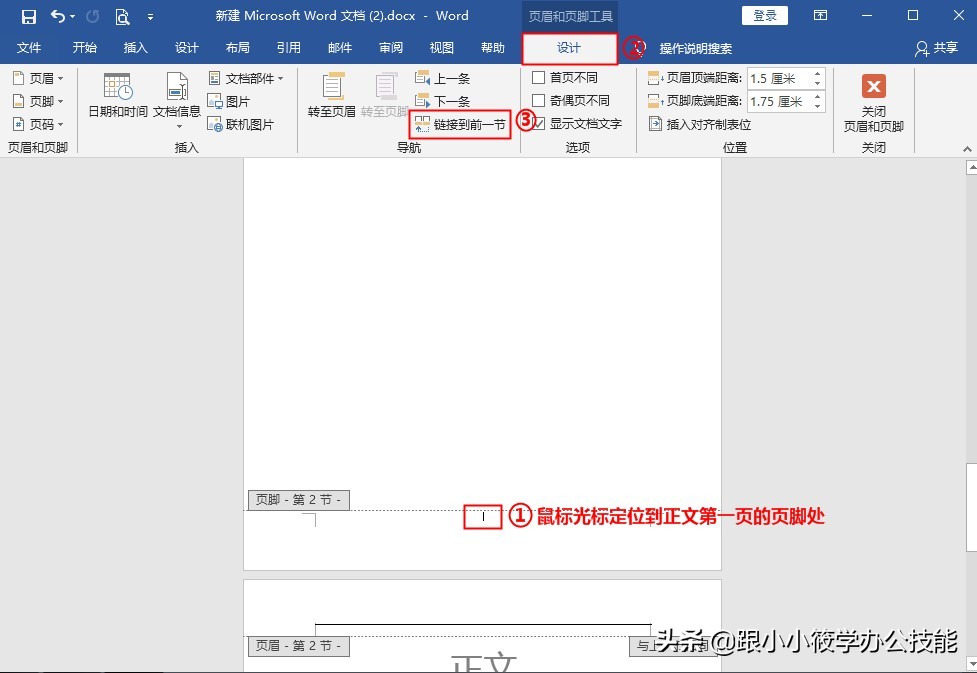
Task: Click 关闭页眉和页脚 to close header view
Action: [875, 100]
